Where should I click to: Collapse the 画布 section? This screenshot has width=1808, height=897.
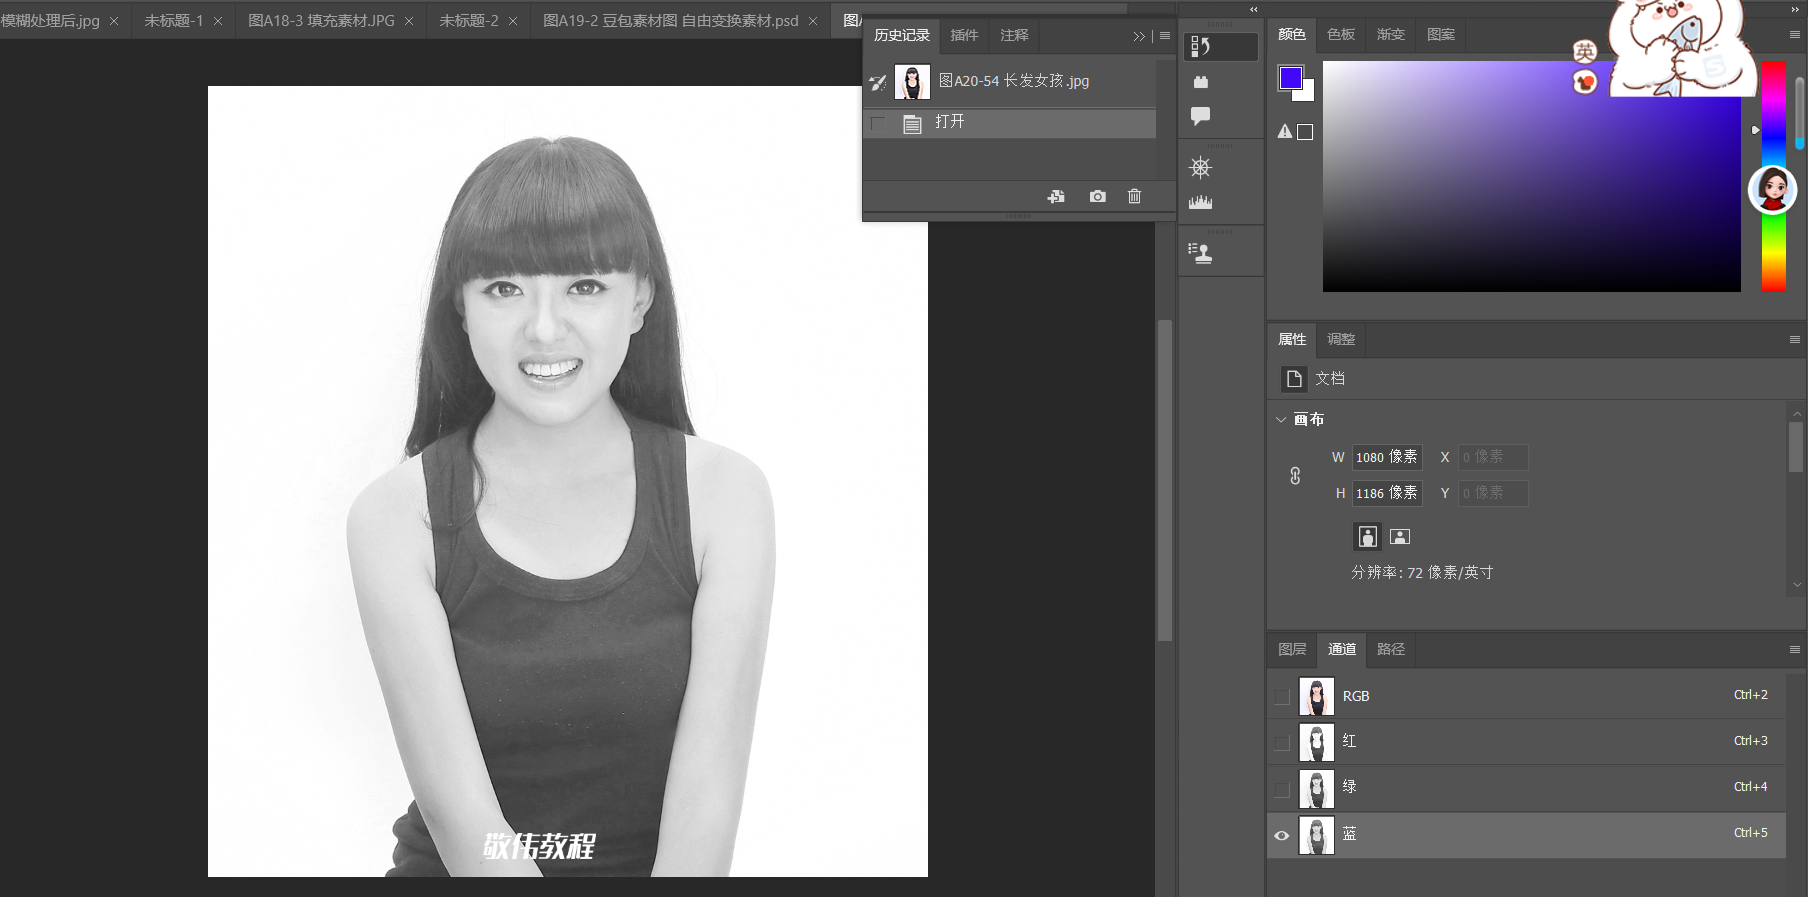1281,420
